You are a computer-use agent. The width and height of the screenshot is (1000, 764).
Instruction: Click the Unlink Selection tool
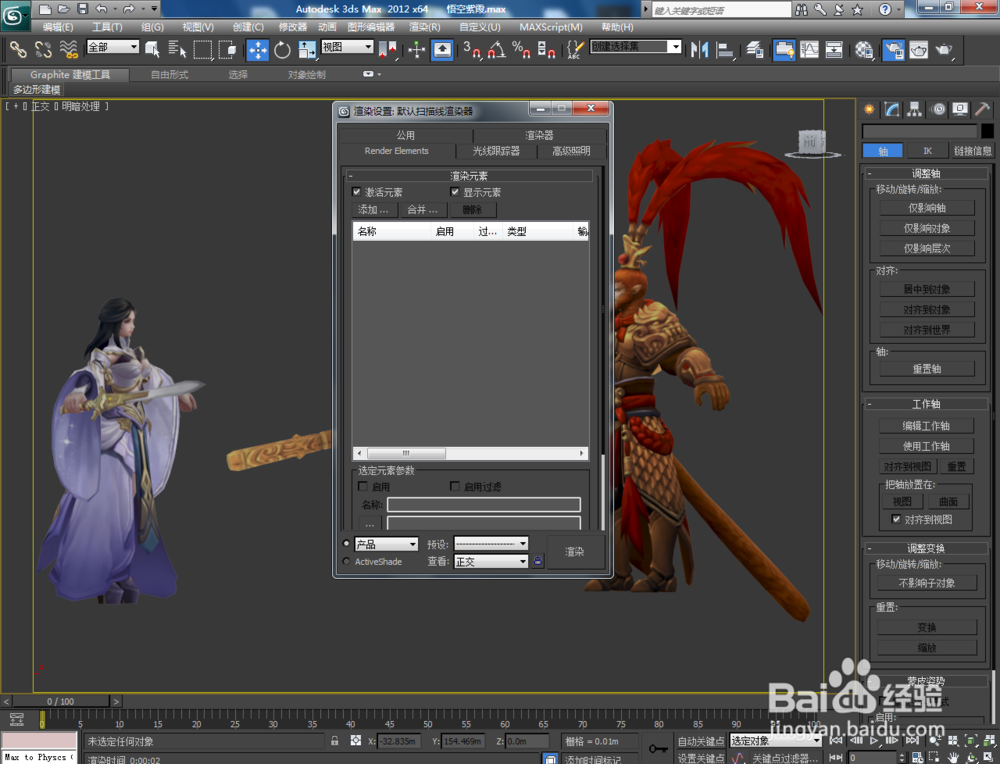click(x=43, y=49)
